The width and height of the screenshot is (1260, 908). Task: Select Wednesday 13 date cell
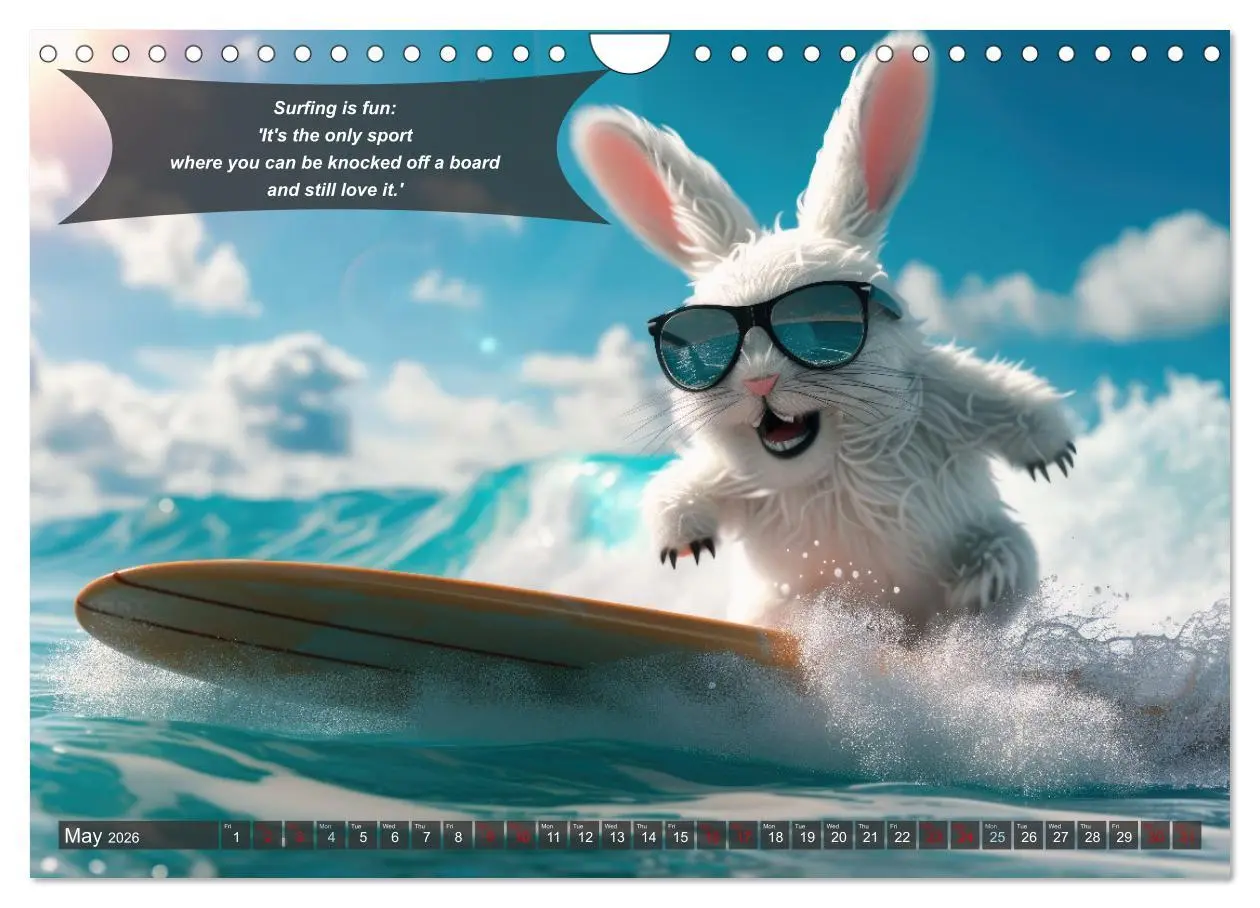point(617,836)
